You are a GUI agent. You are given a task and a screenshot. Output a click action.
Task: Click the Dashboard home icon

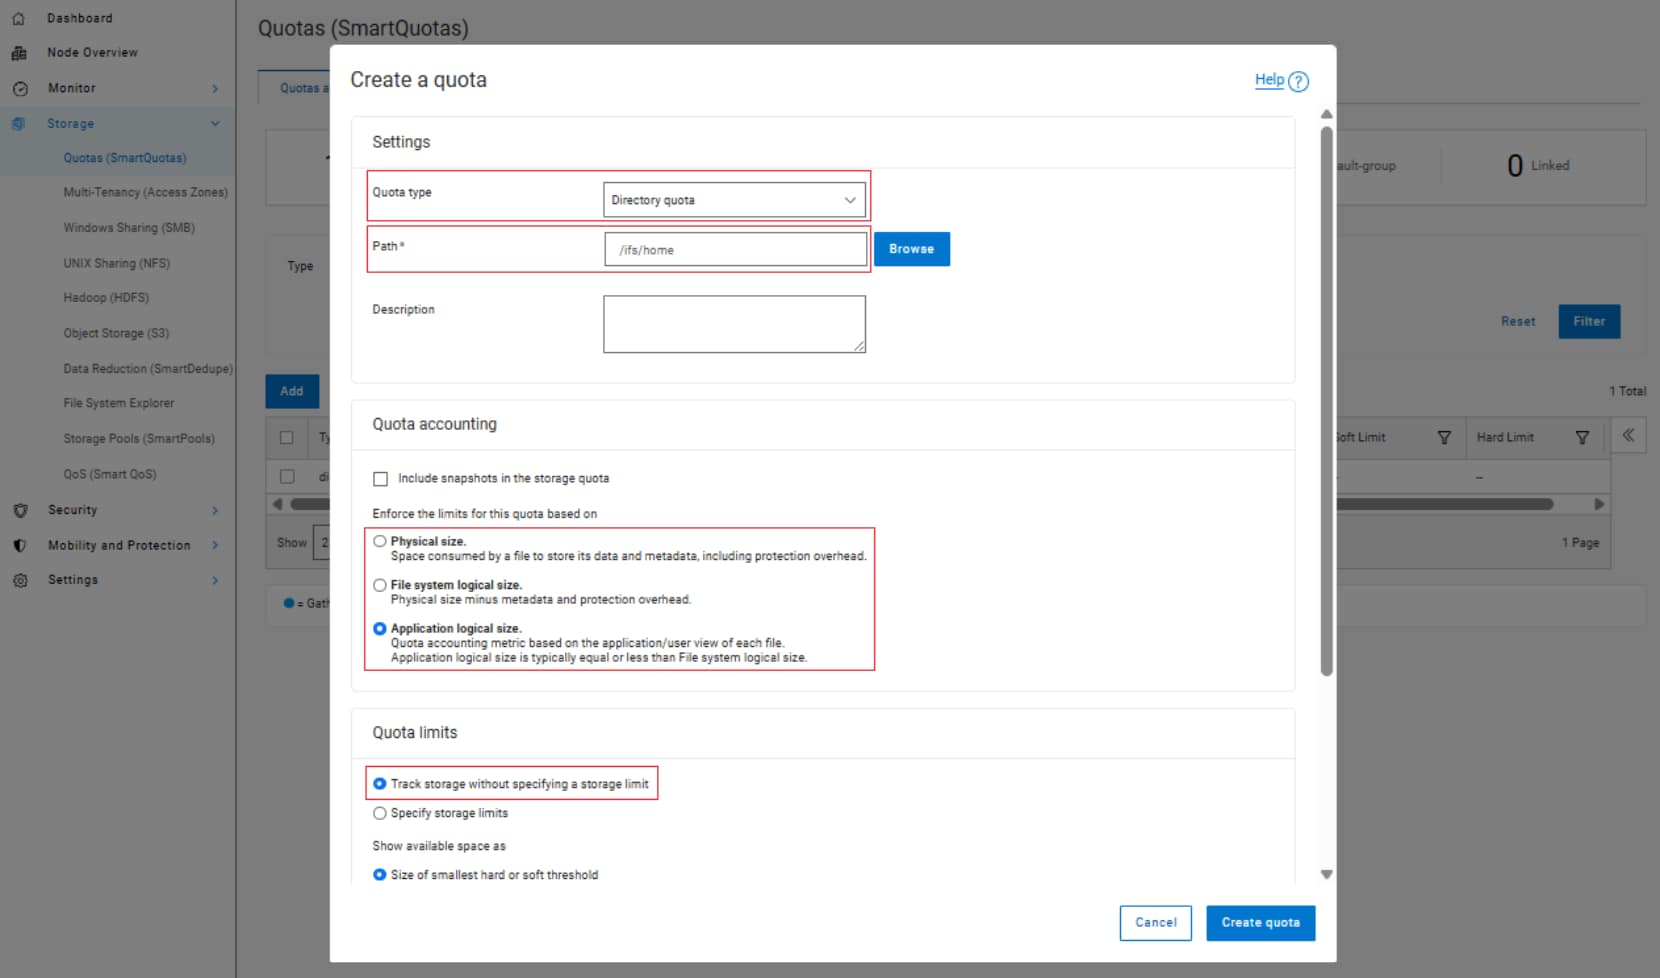pyautogui.click(x=18, y=18)
